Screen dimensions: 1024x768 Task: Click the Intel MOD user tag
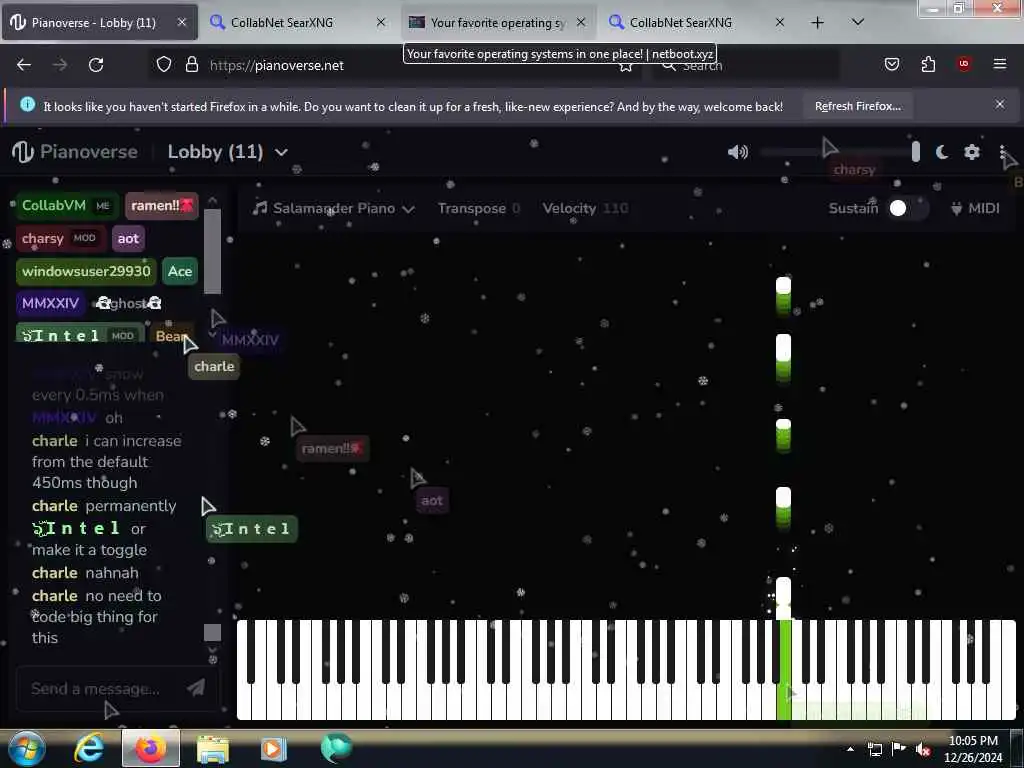[x=79, y=334]
